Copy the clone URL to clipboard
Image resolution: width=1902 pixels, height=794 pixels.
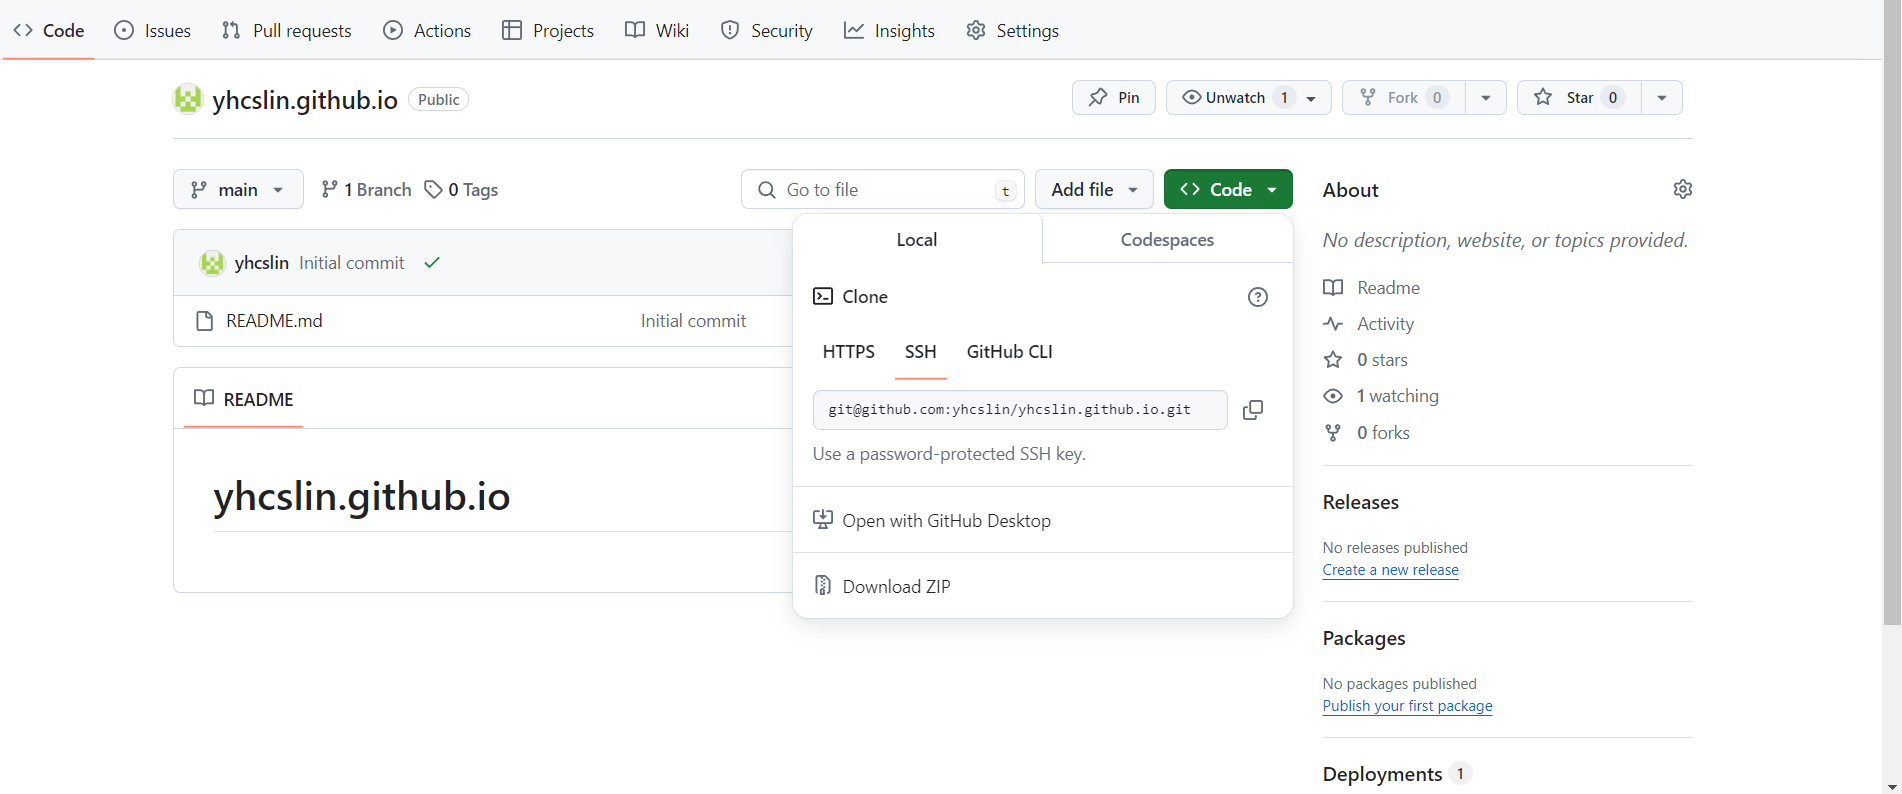[x=1253, y=410]
